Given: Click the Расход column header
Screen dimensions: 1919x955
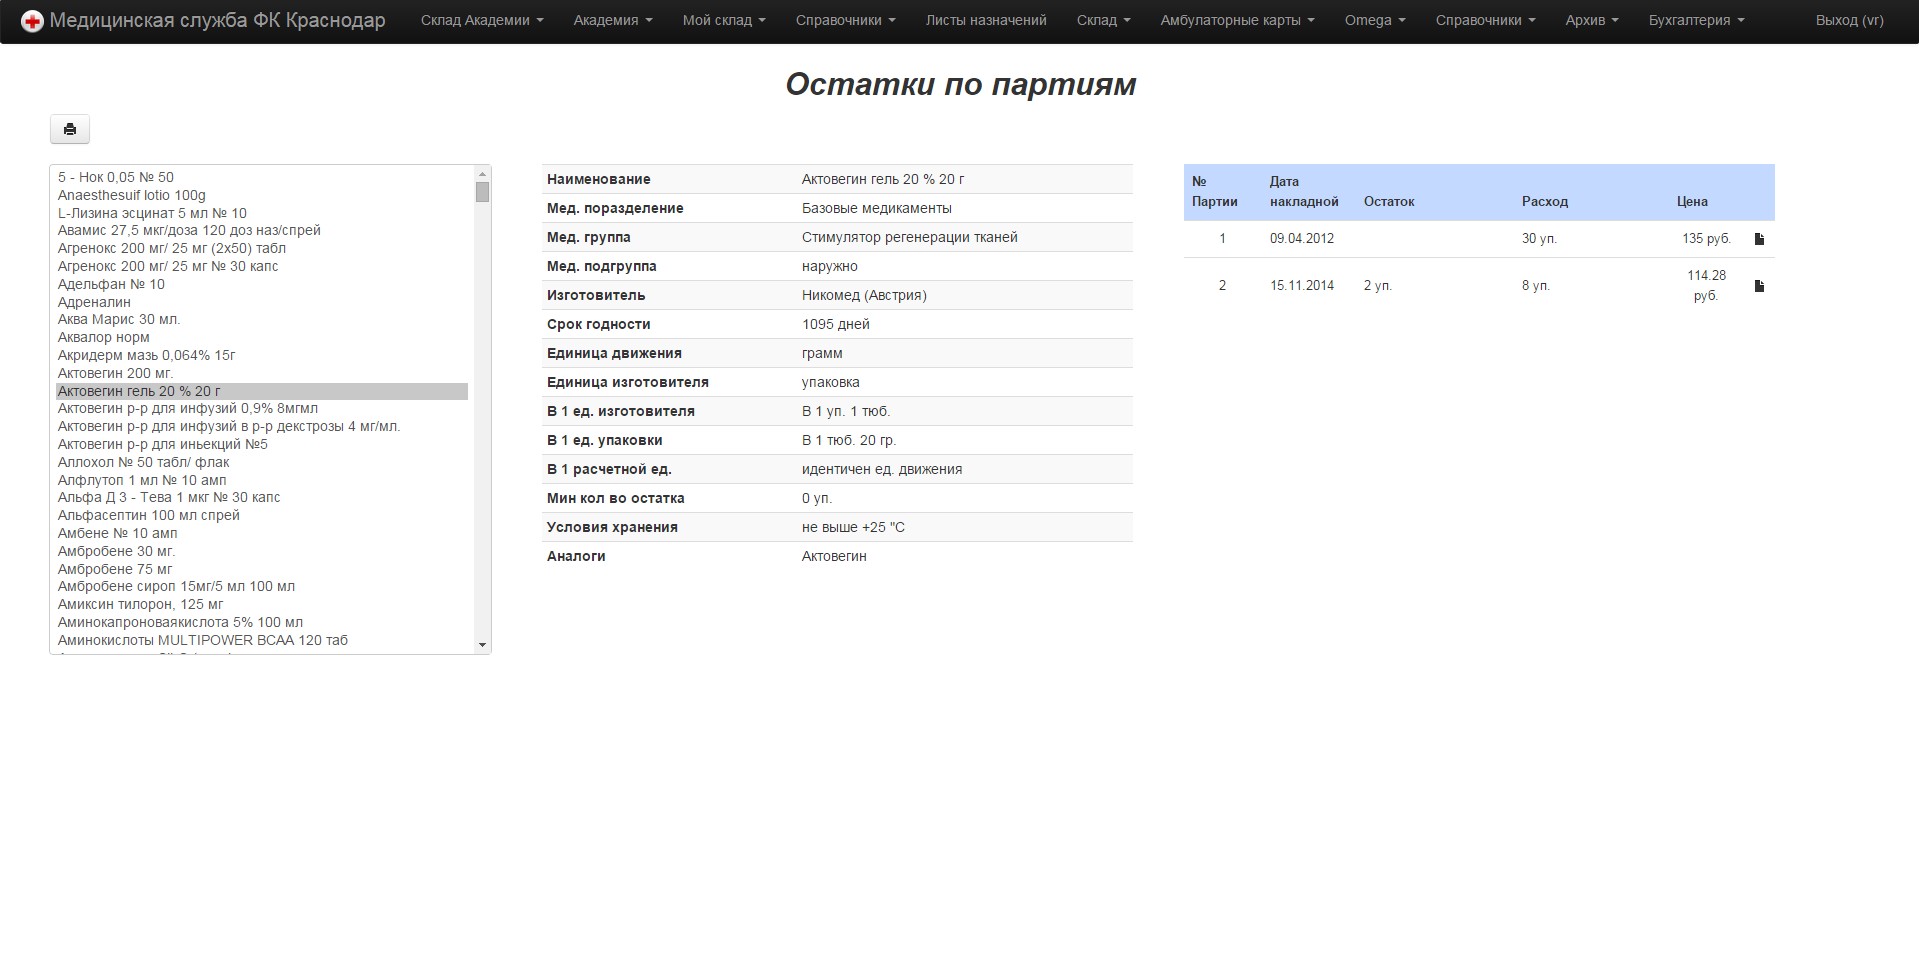Looking at the screenshot, I should tap(1545, 201).
